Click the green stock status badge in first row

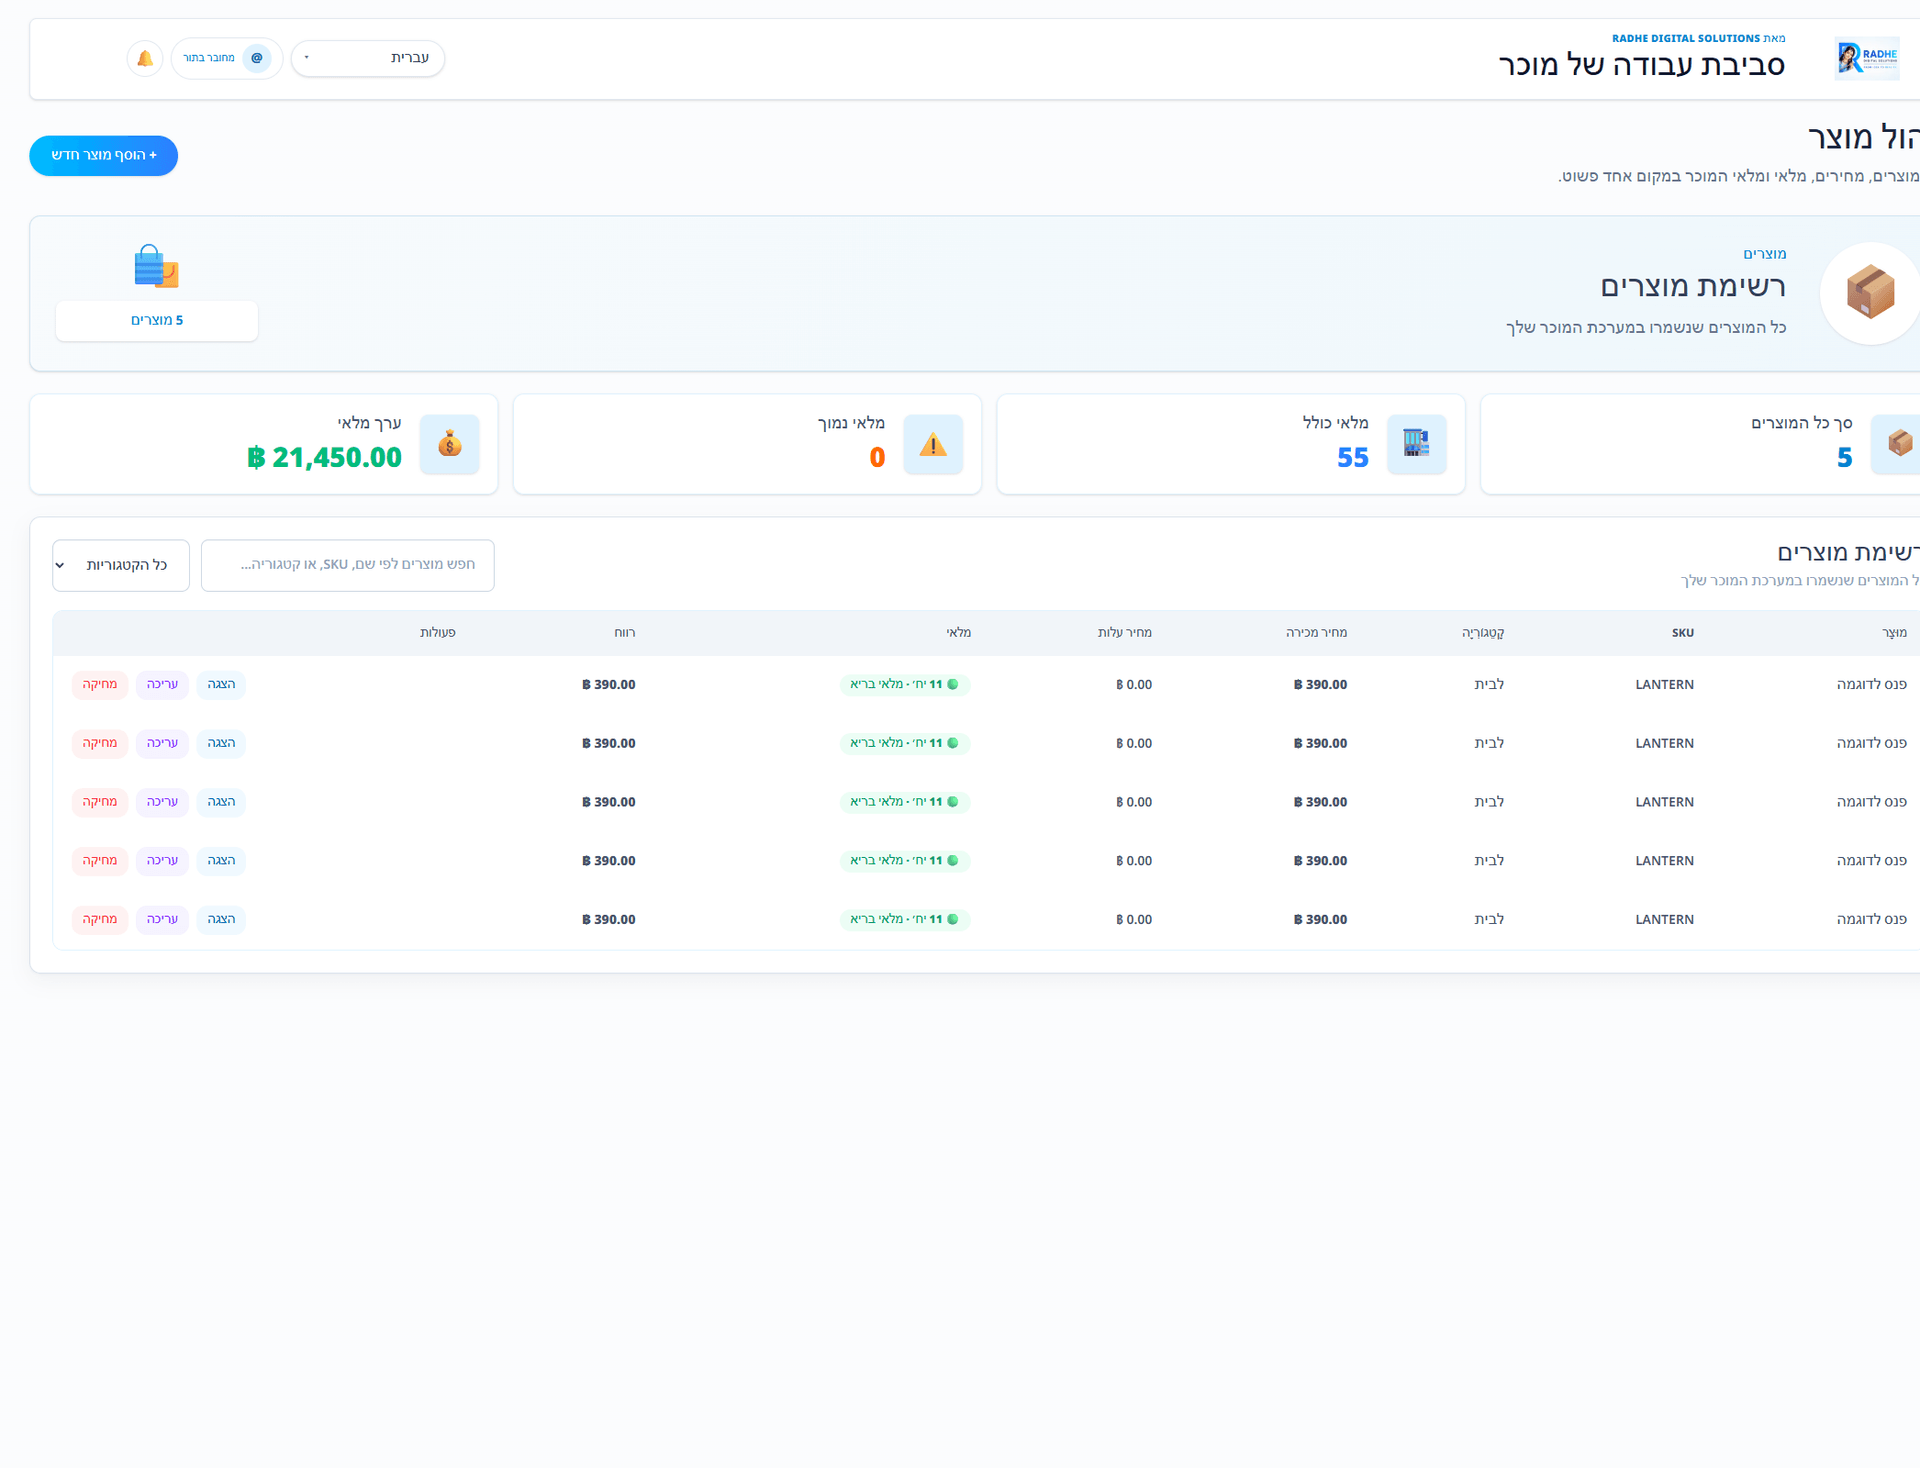click(905, 685)
